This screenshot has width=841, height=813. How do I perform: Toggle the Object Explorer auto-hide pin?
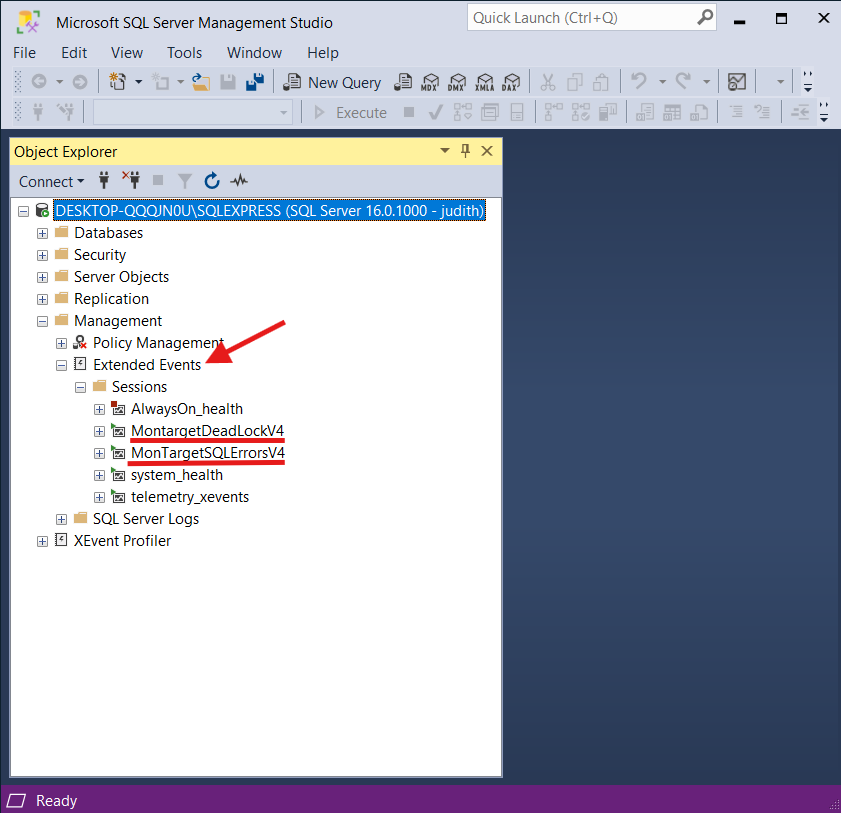(x=466, y=151)
